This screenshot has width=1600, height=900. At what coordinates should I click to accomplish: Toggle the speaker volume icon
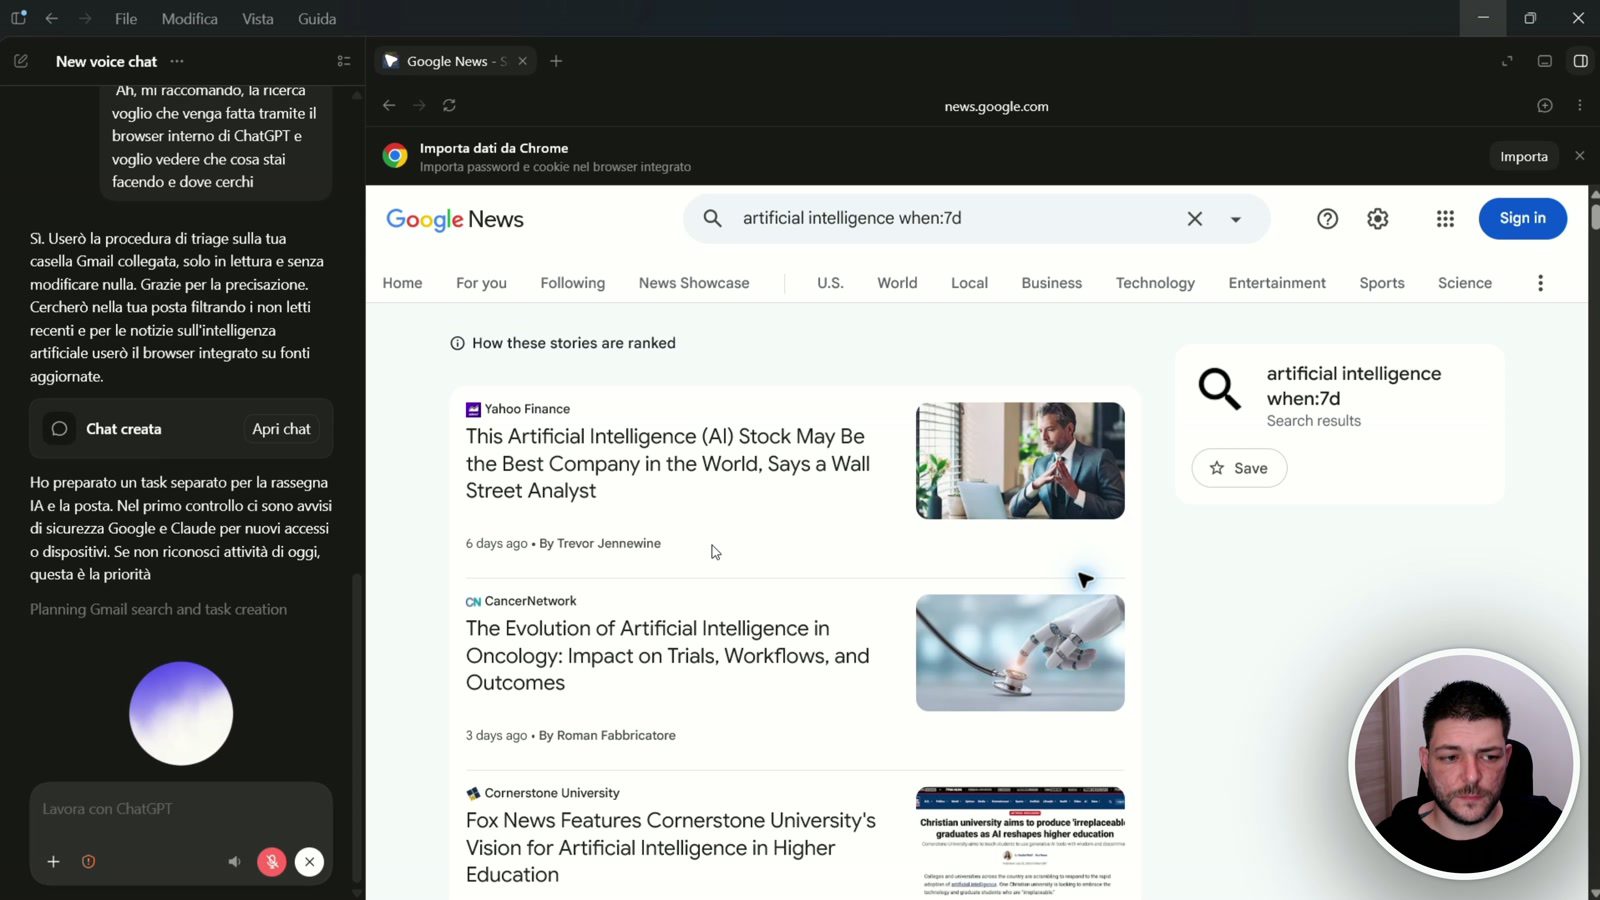[x=234, y=862]
